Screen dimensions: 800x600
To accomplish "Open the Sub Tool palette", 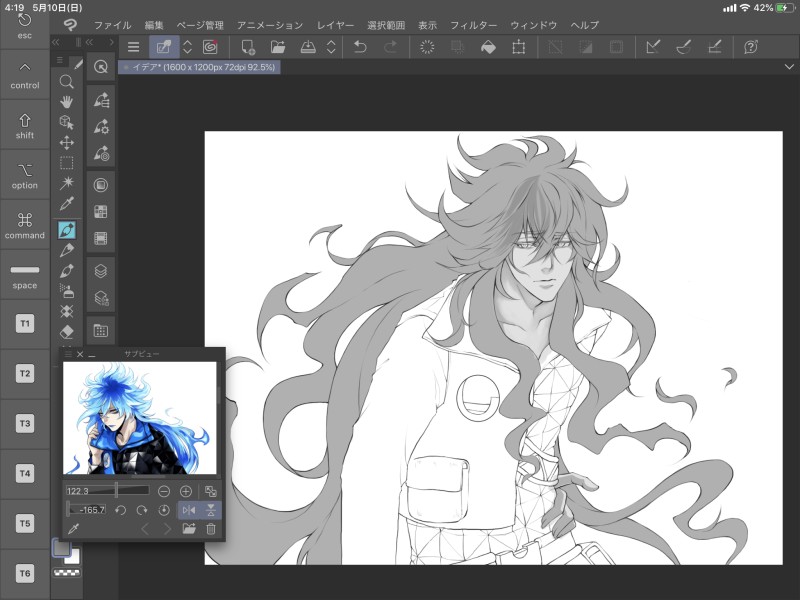I will [x=101, y=100].
